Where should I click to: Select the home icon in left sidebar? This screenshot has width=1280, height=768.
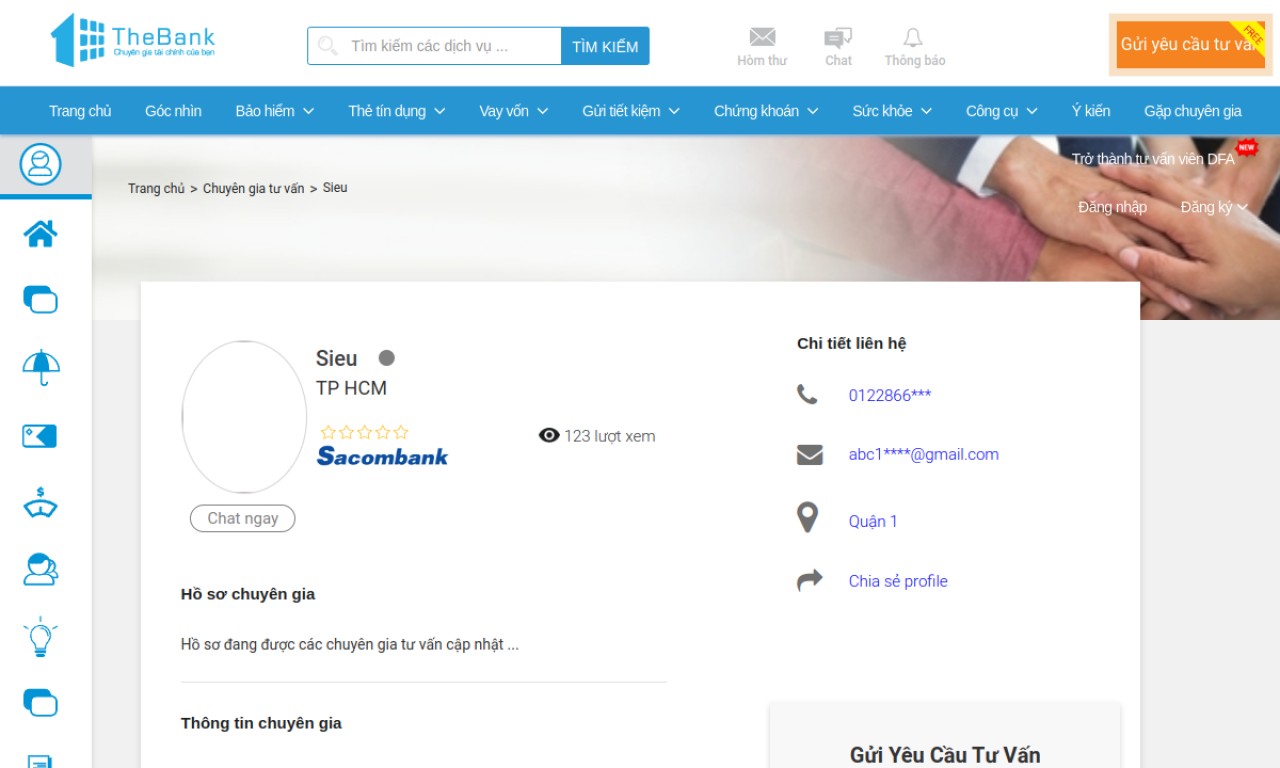pyautogui.click(x=41, y=234)
